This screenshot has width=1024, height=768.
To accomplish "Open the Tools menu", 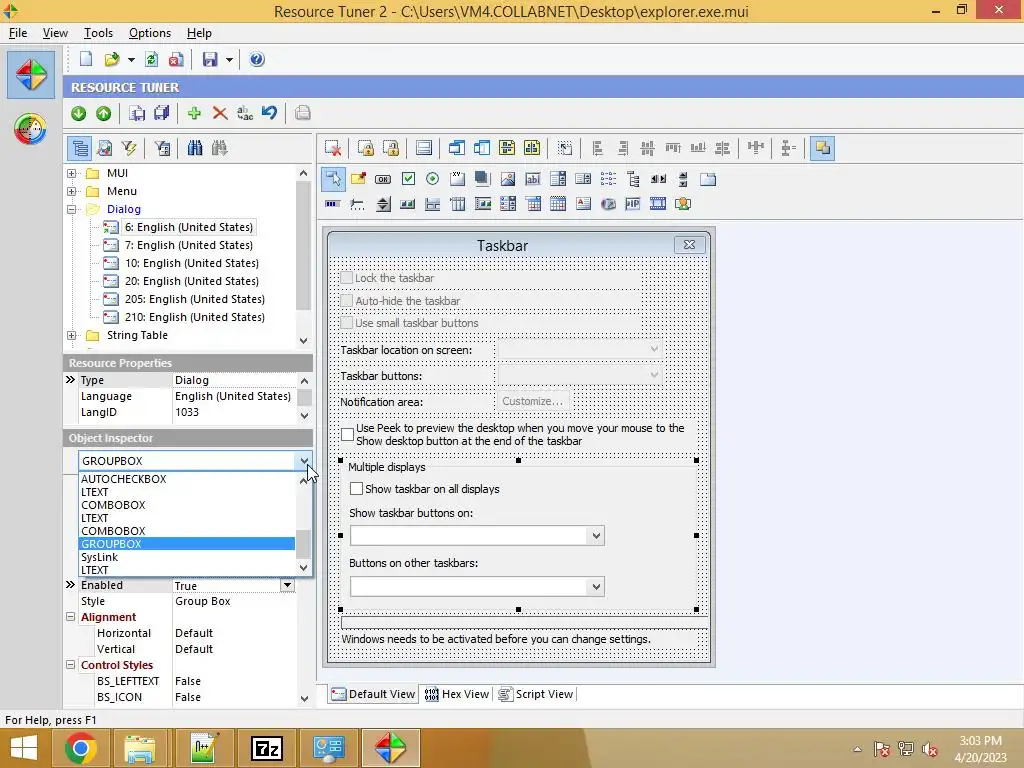I will tap(98, 33).
